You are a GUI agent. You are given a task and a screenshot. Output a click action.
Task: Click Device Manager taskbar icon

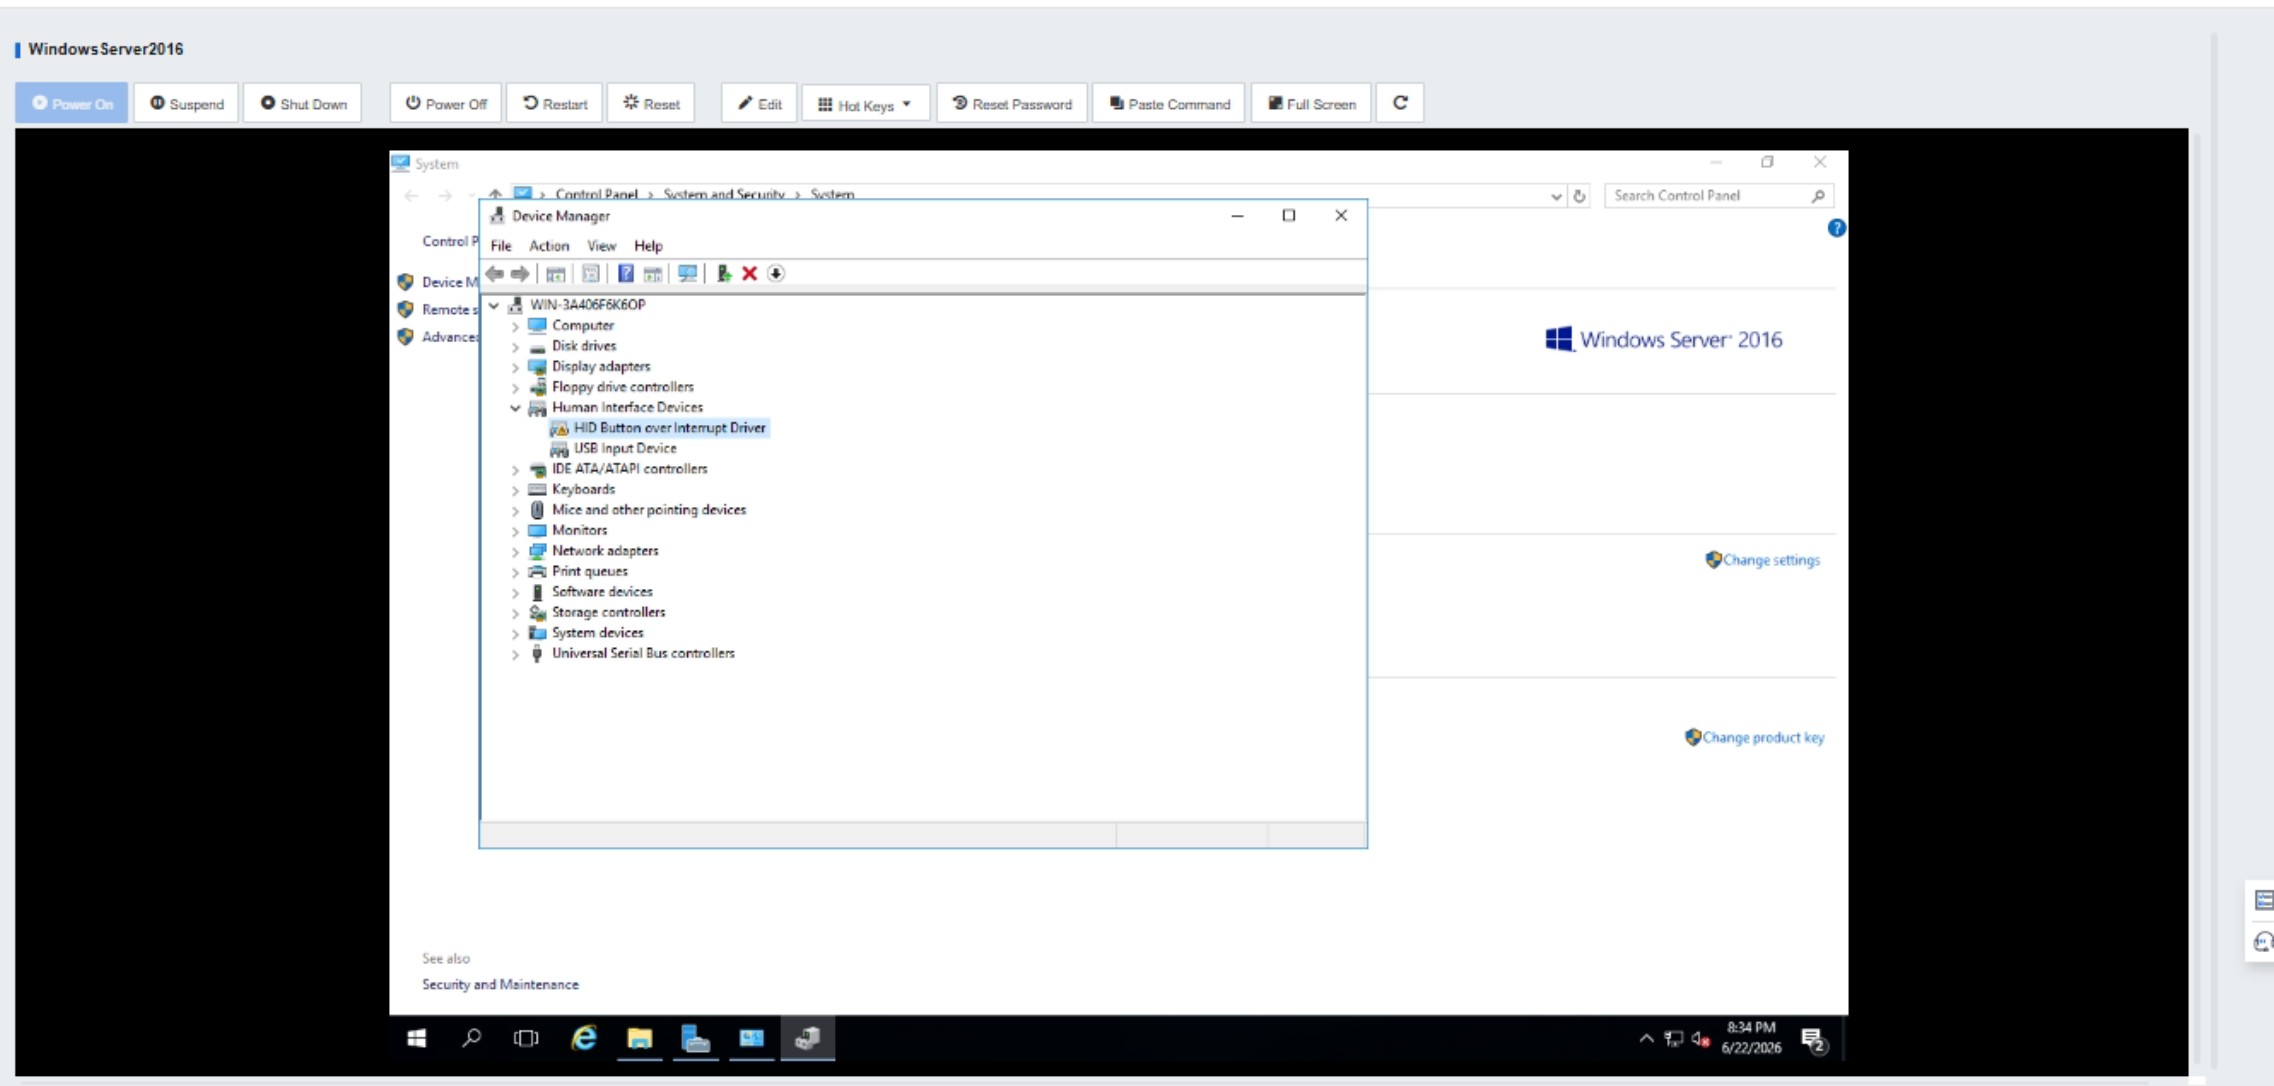[808, 1039]
